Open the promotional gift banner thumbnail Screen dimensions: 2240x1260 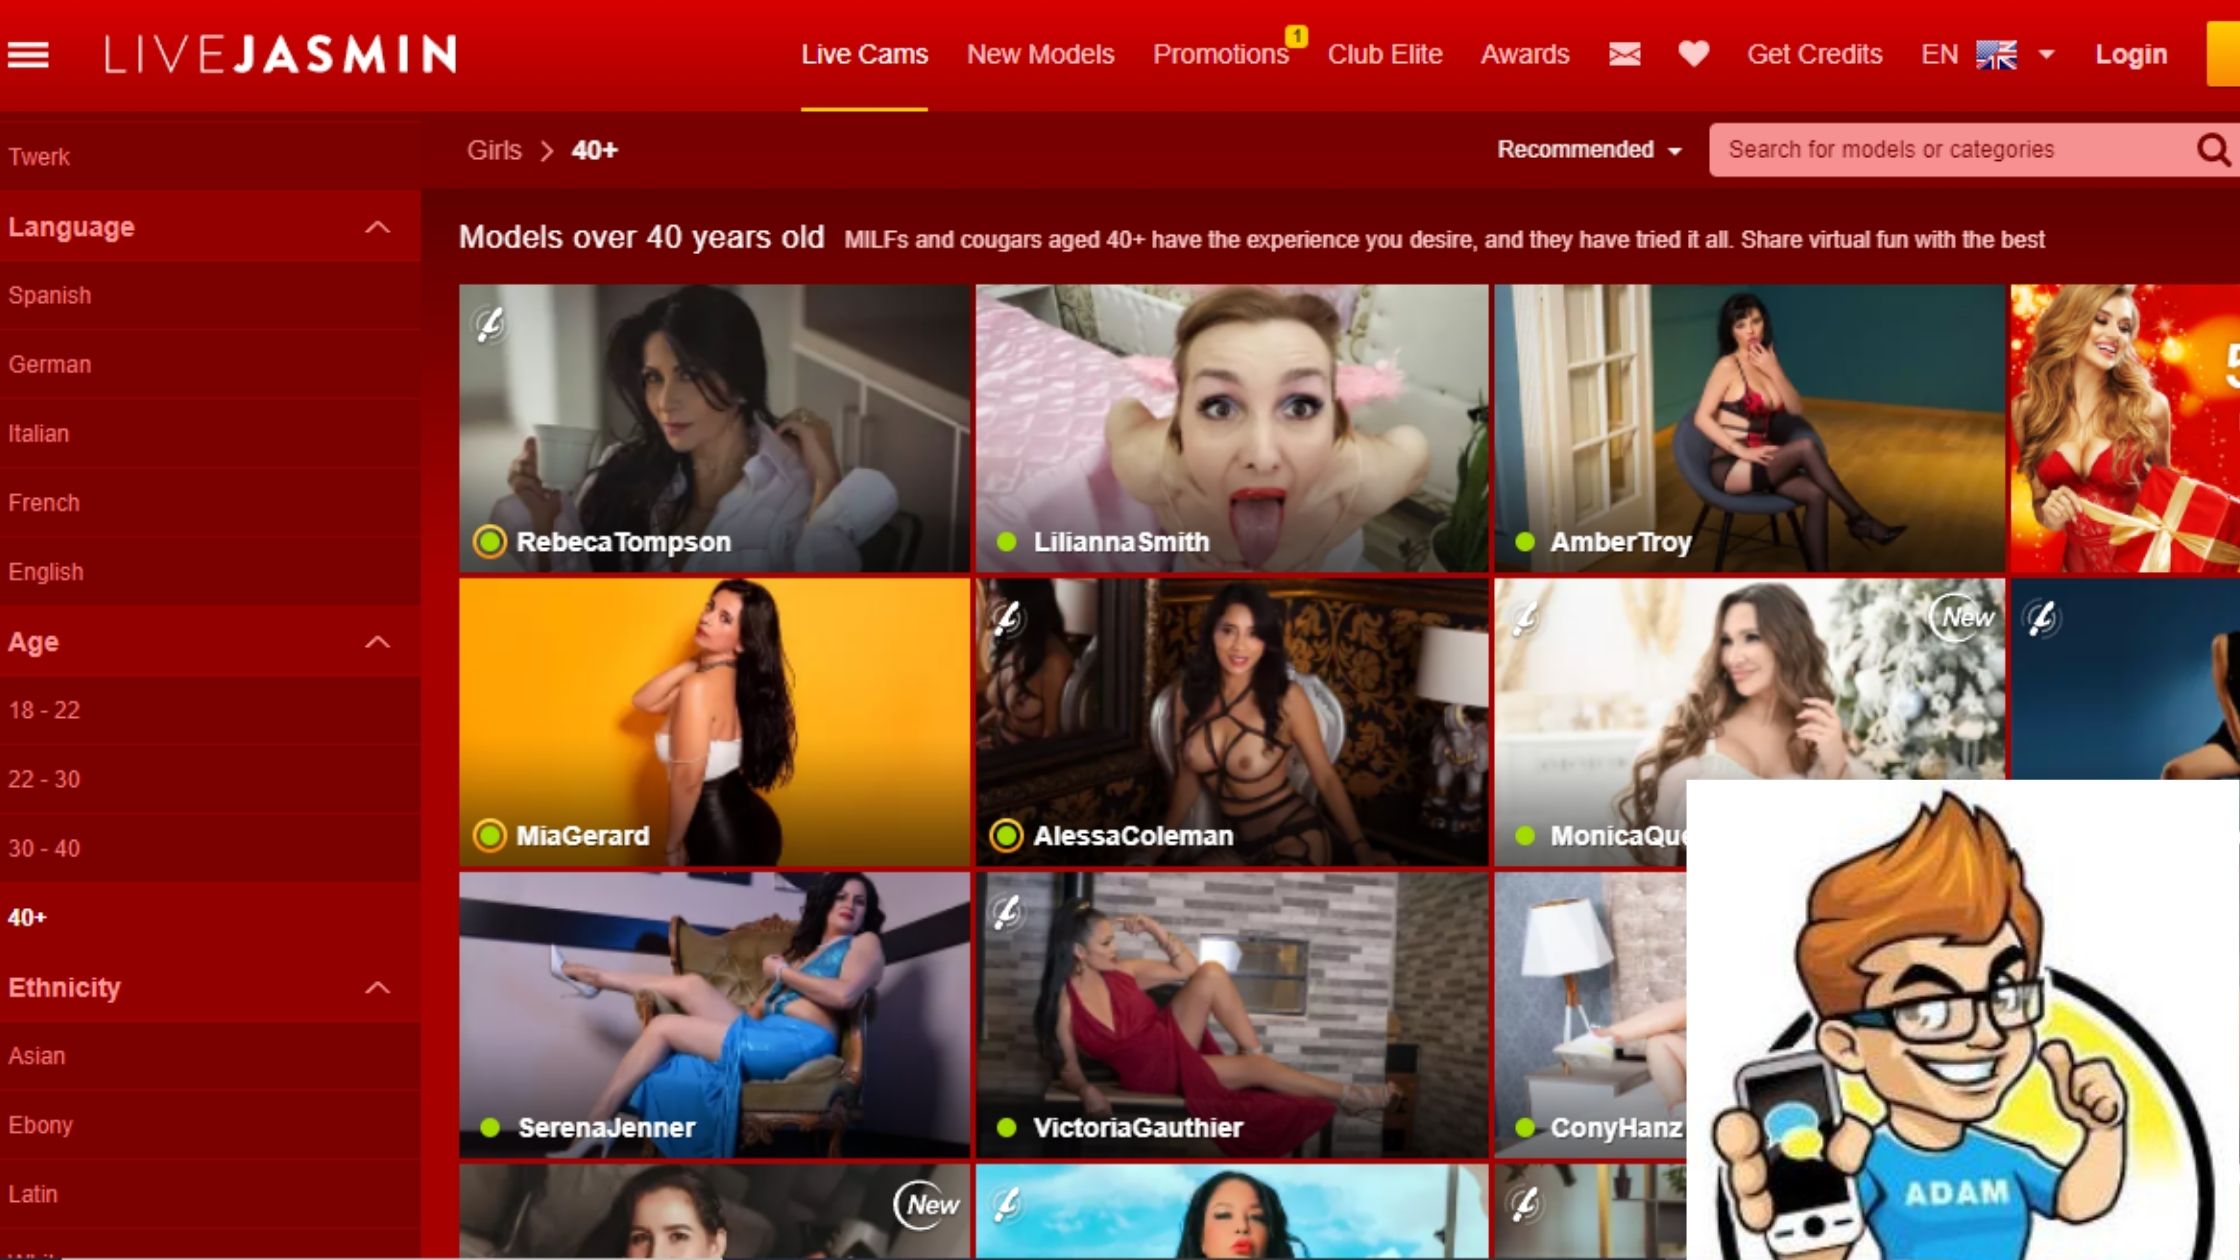[2125, 428]
